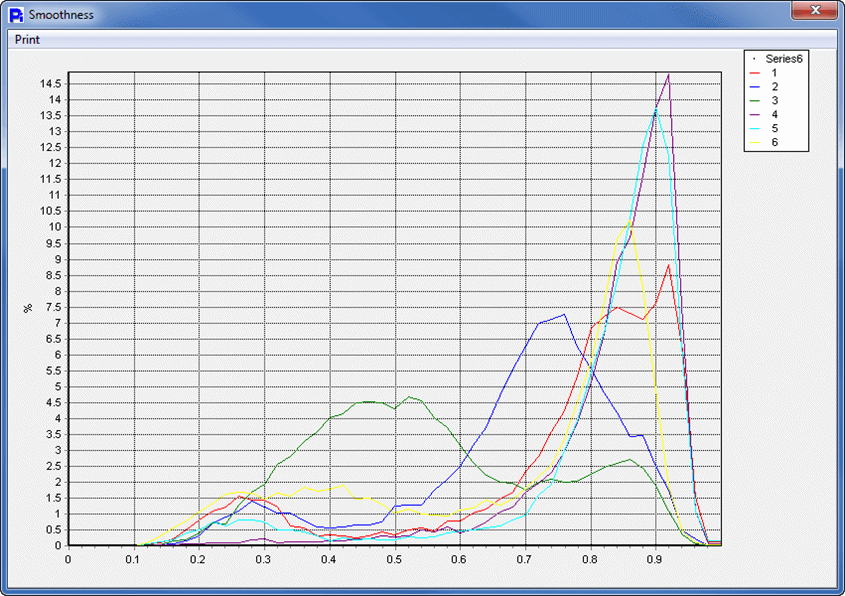Close the Smoothness window

816,11
